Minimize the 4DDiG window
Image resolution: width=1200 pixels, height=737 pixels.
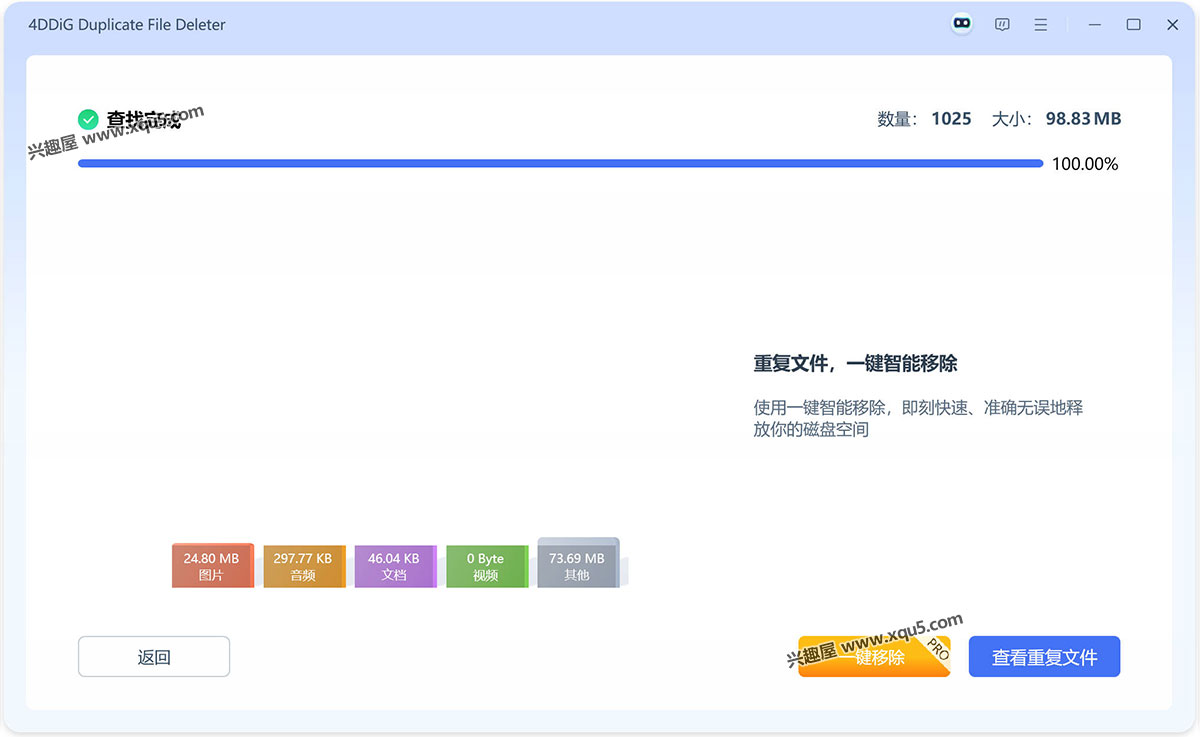(x=1096, y=25)
